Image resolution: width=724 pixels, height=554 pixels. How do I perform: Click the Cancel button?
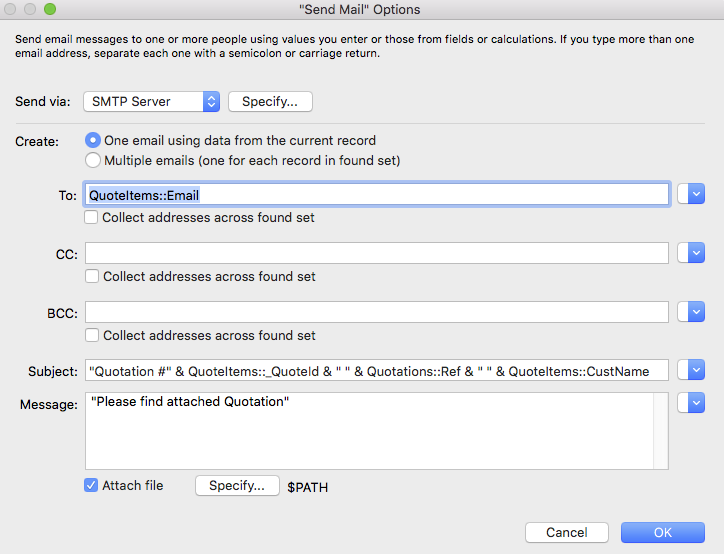pos(567,533)
